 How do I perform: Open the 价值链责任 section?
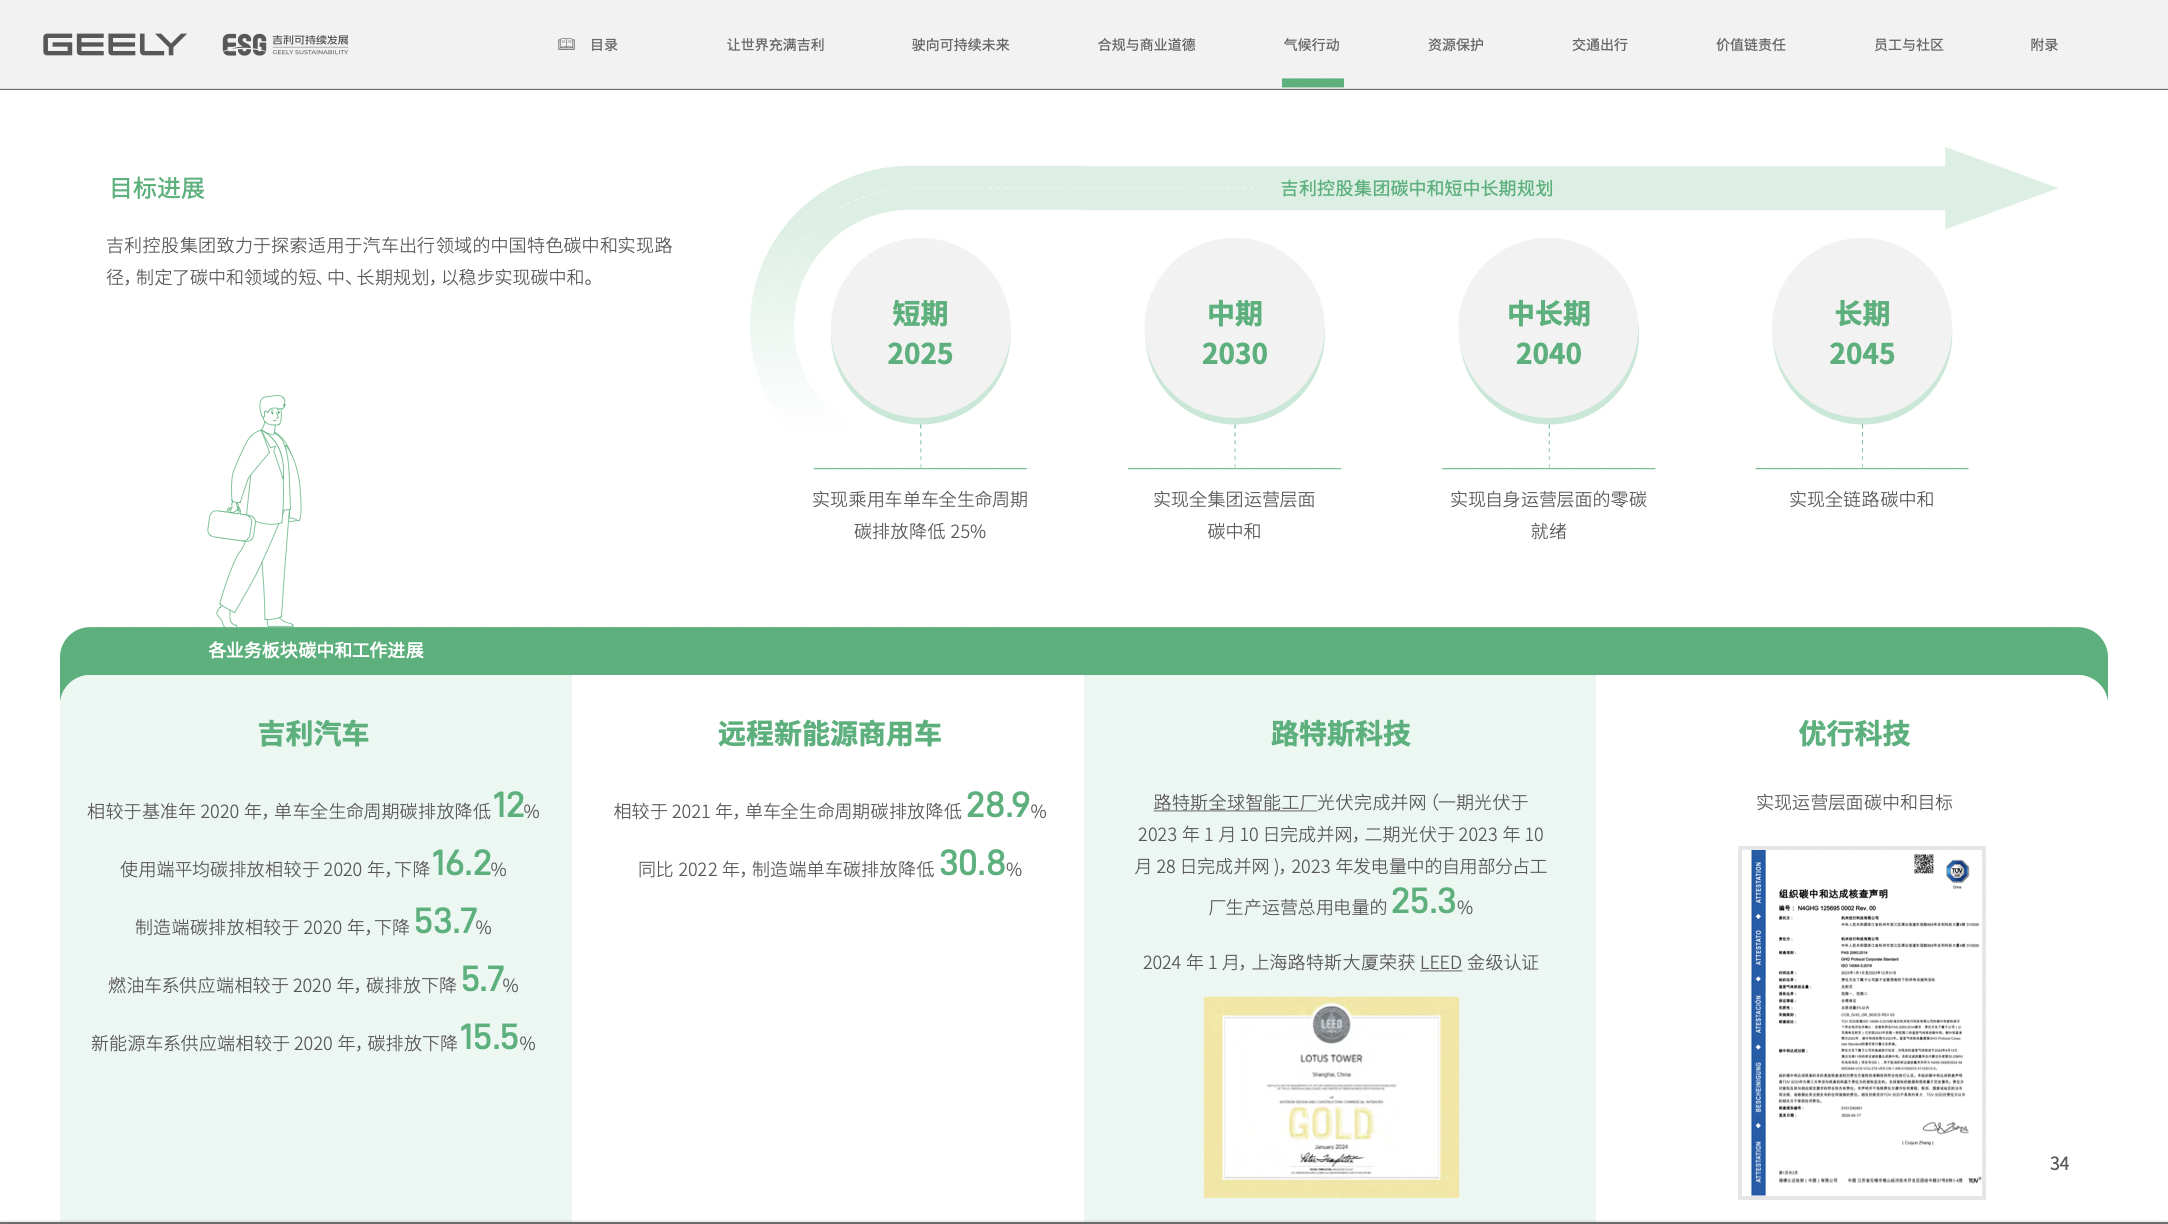[1750, 45]
